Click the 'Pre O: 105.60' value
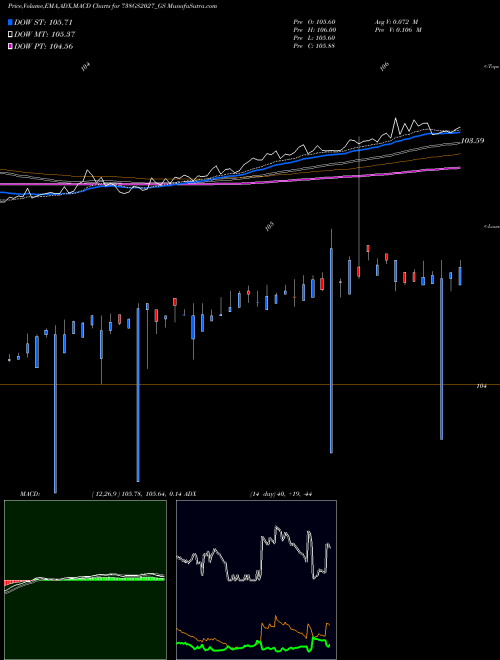The image size is (500, 660). pyautogui.click(x=314, y=22)
